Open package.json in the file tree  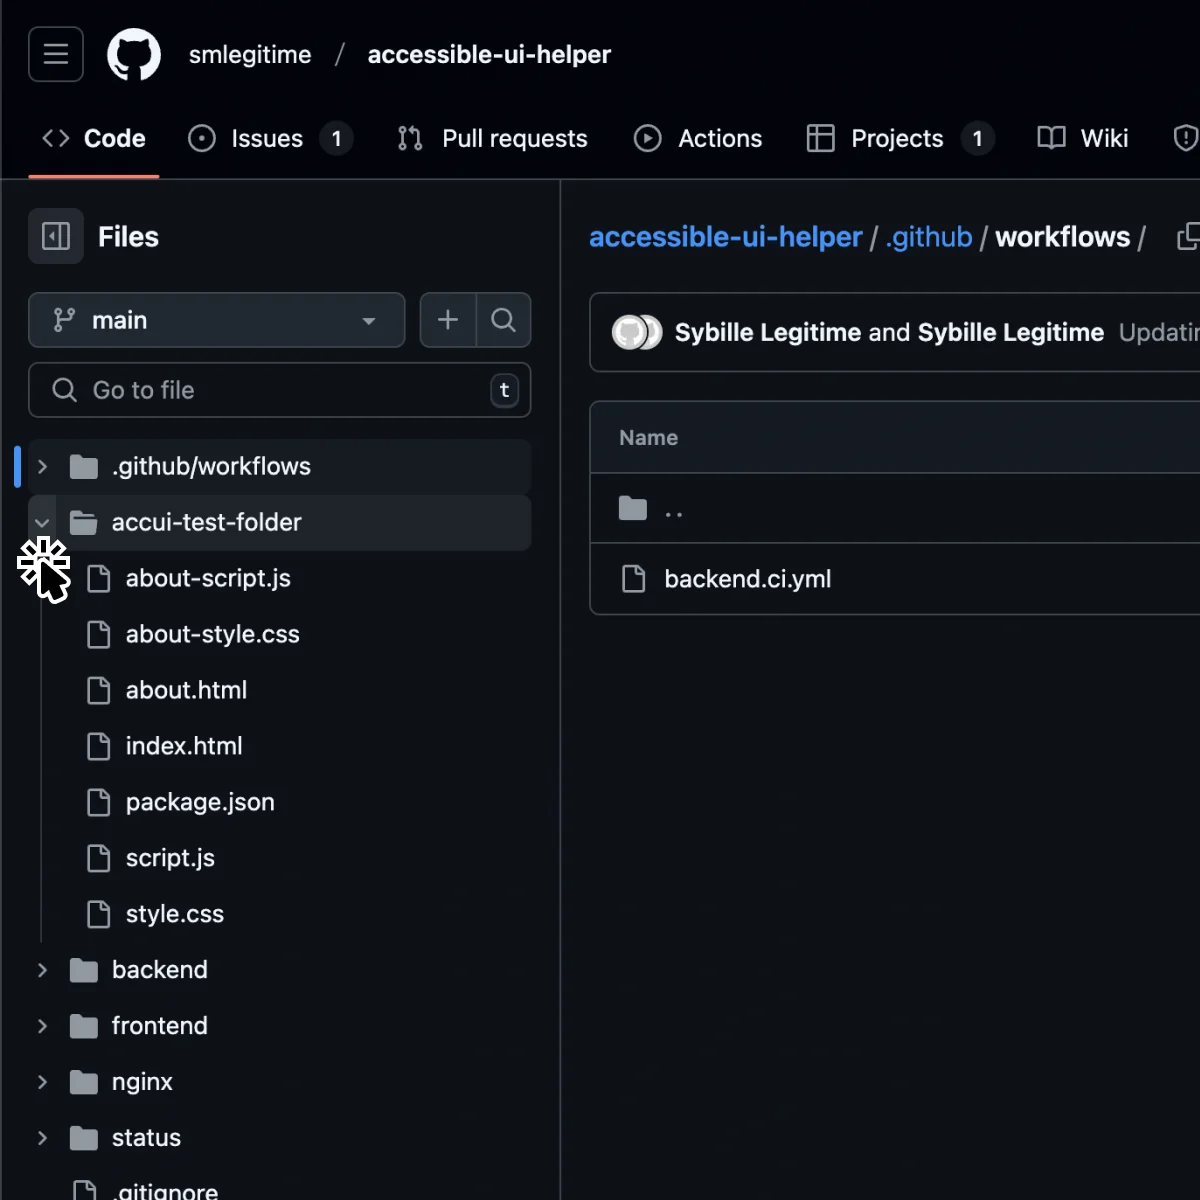(200, 802)
